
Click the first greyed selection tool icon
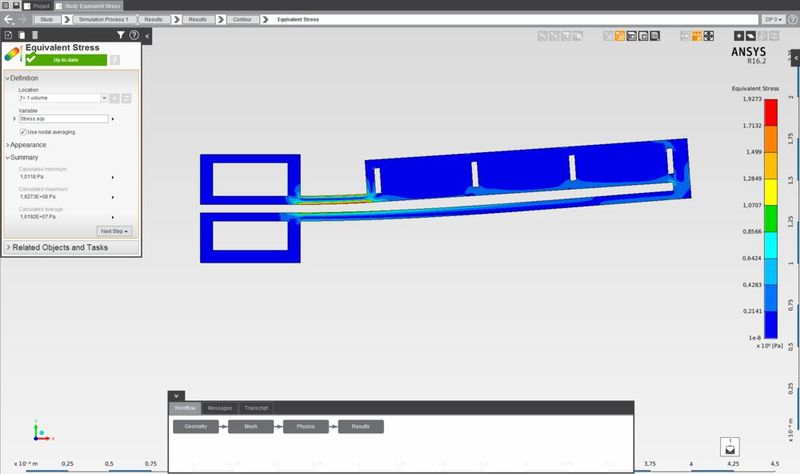point(542,36)
